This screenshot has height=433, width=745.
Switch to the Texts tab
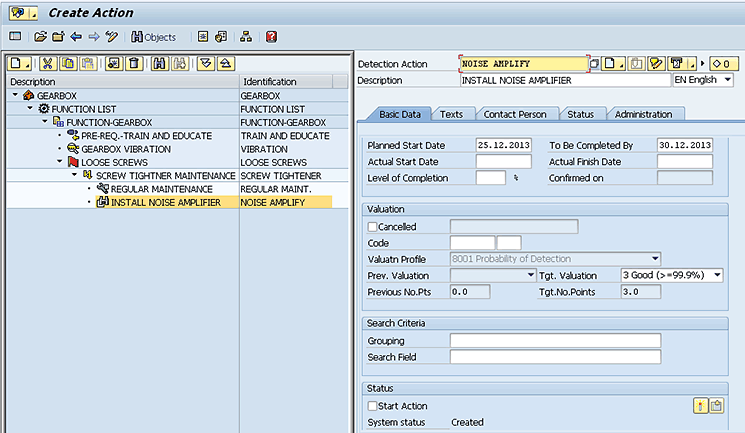(x=451, y=115)
